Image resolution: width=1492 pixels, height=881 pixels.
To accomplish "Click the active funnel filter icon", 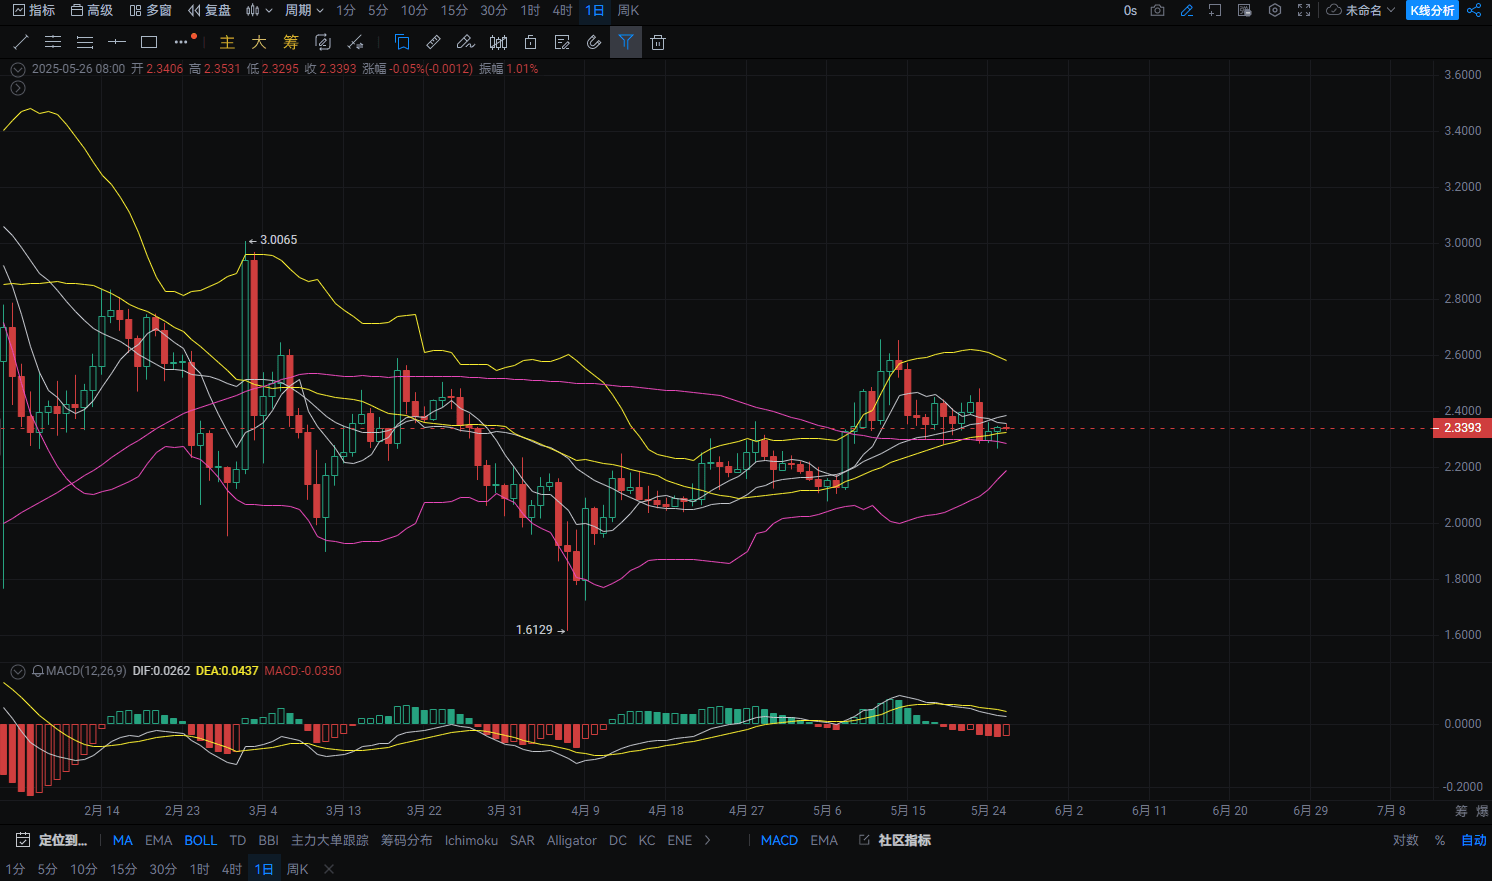I will pos(625,42).
